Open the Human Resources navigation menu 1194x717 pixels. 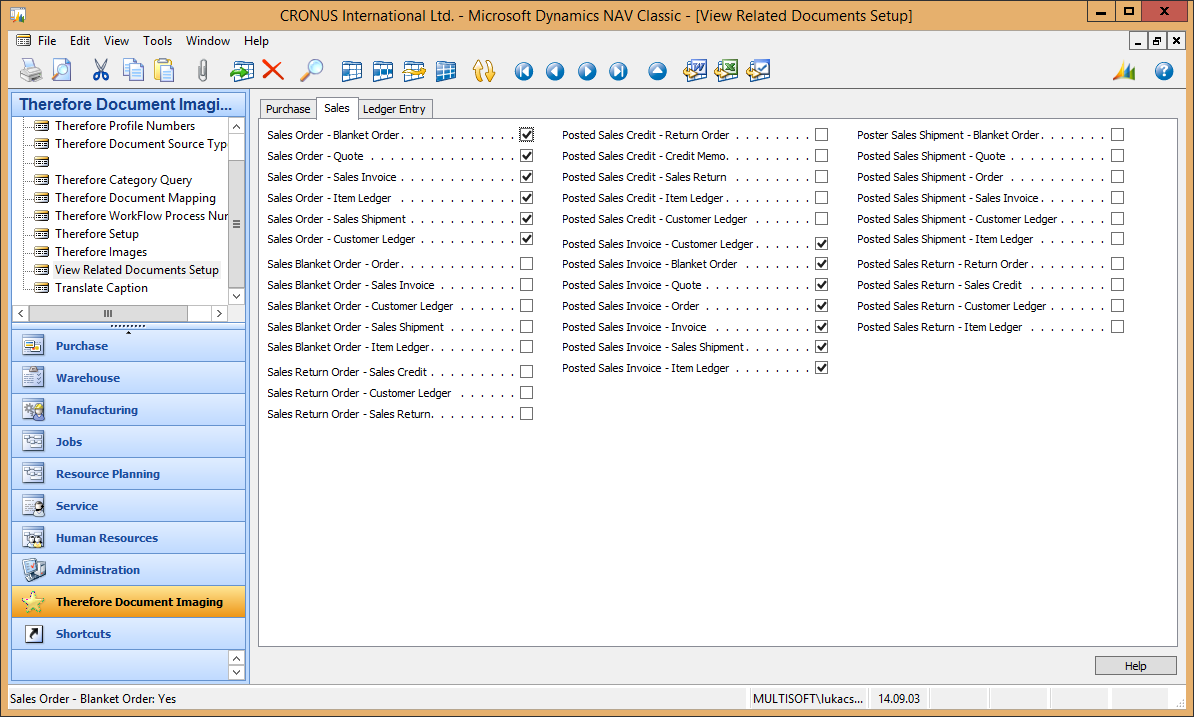(x=128, y=537)
